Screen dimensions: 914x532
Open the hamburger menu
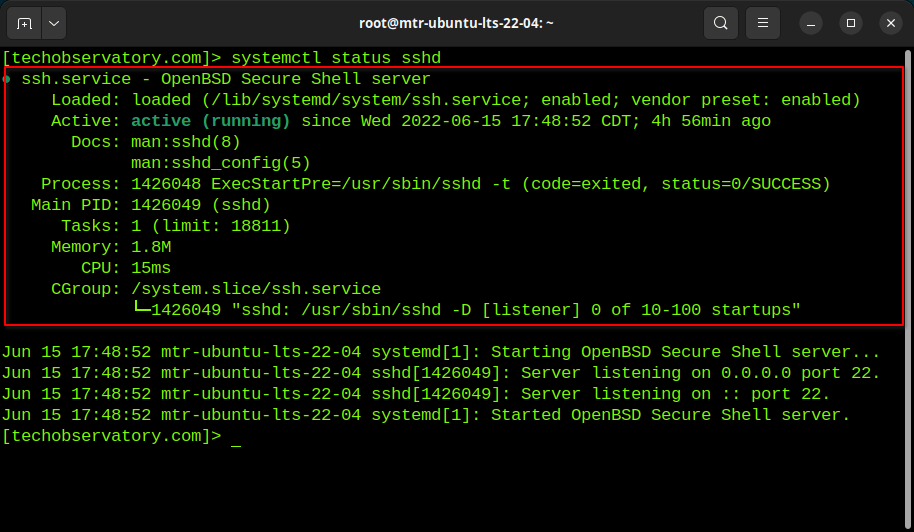[x=762, y=23]
